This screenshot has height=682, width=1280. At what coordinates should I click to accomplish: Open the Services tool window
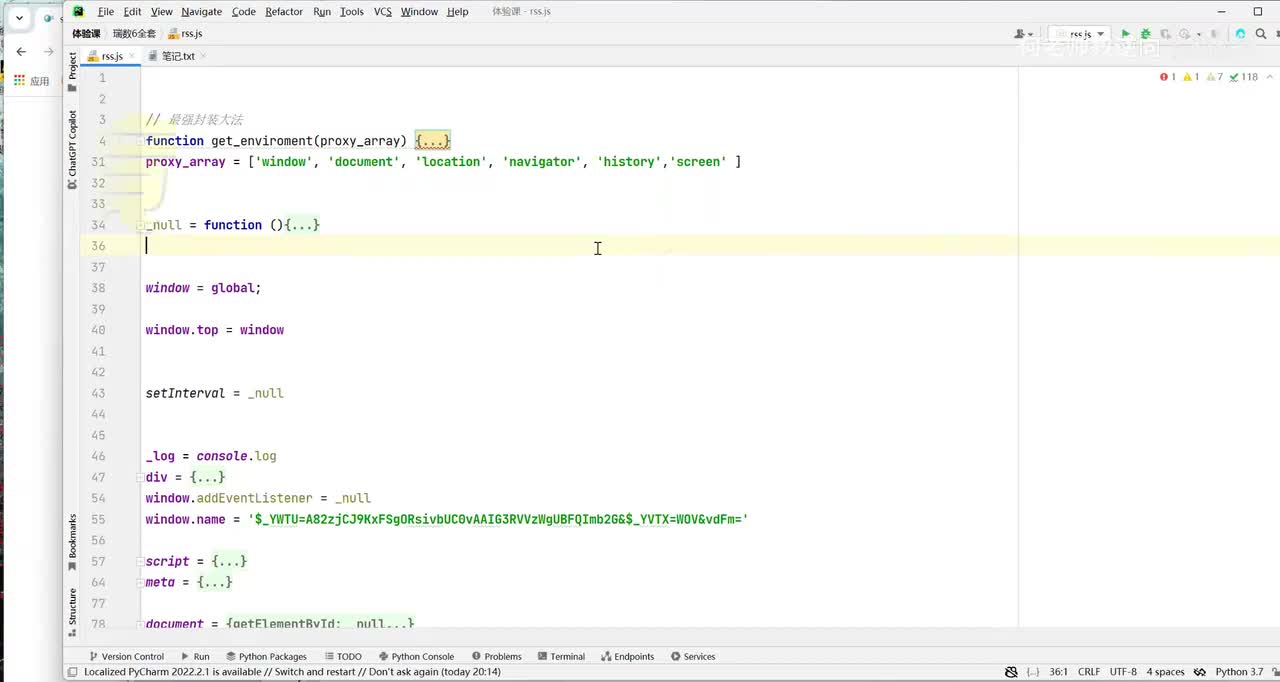point(693,656)
